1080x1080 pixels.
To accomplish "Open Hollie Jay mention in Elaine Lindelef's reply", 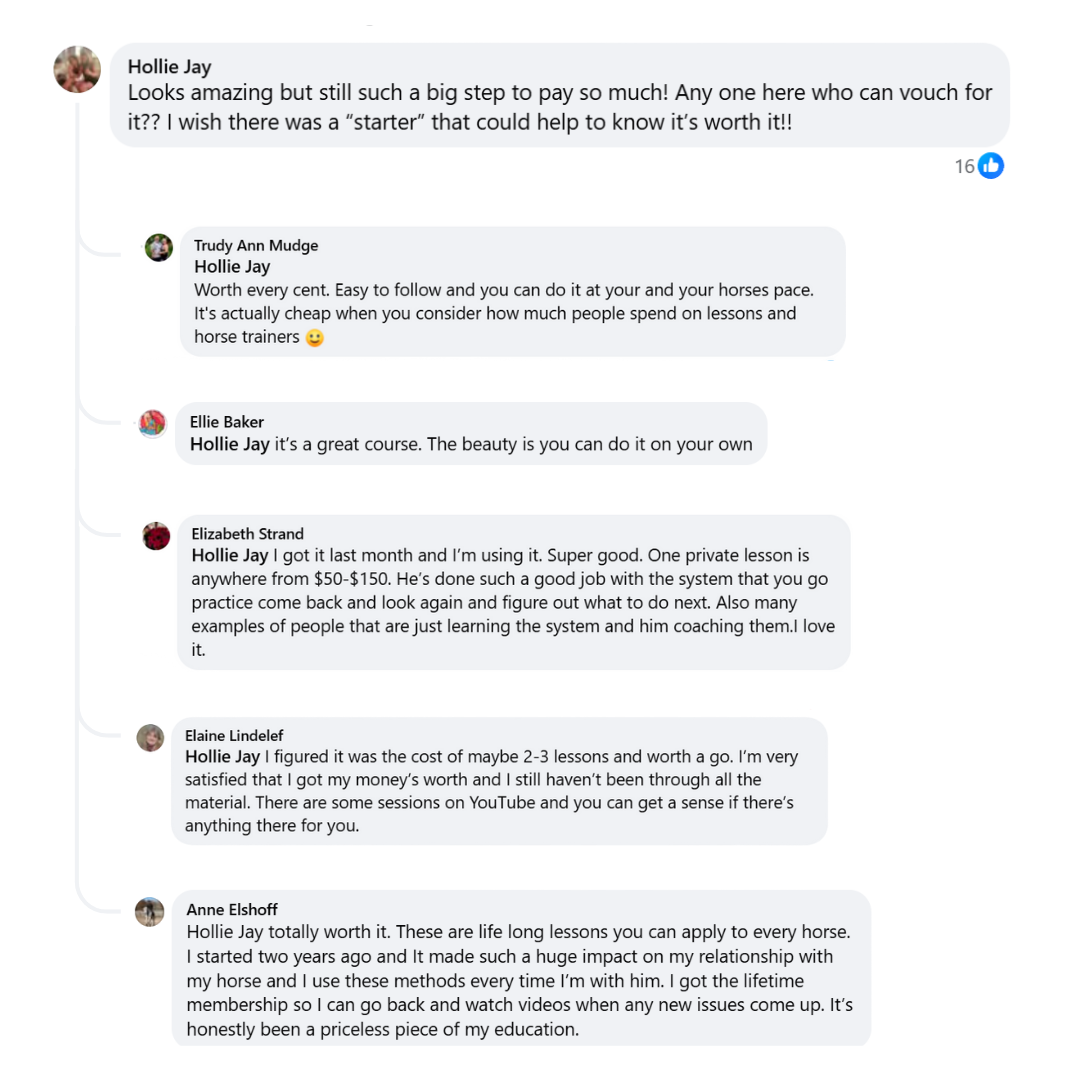I will click(223, 757).
